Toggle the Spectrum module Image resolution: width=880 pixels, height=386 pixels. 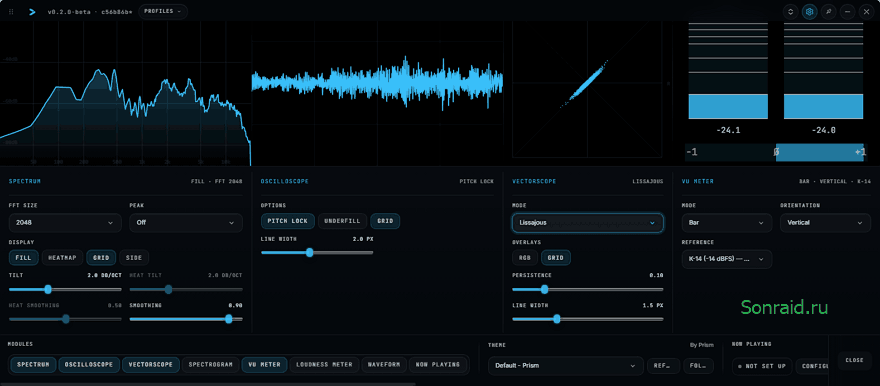pos(33,365)
